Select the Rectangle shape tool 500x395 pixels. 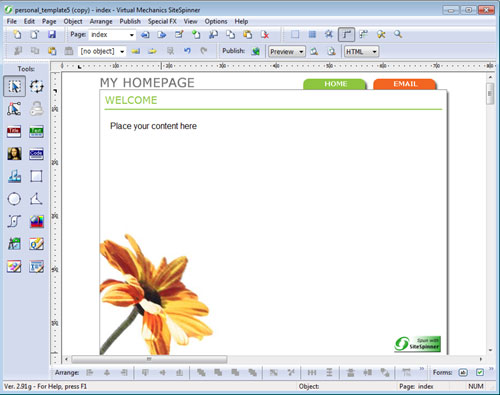36,176
